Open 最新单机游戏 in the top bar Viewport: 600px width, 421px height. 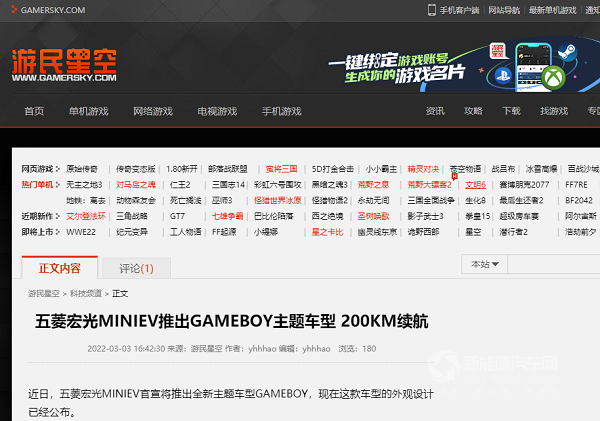tap(552, 10)
